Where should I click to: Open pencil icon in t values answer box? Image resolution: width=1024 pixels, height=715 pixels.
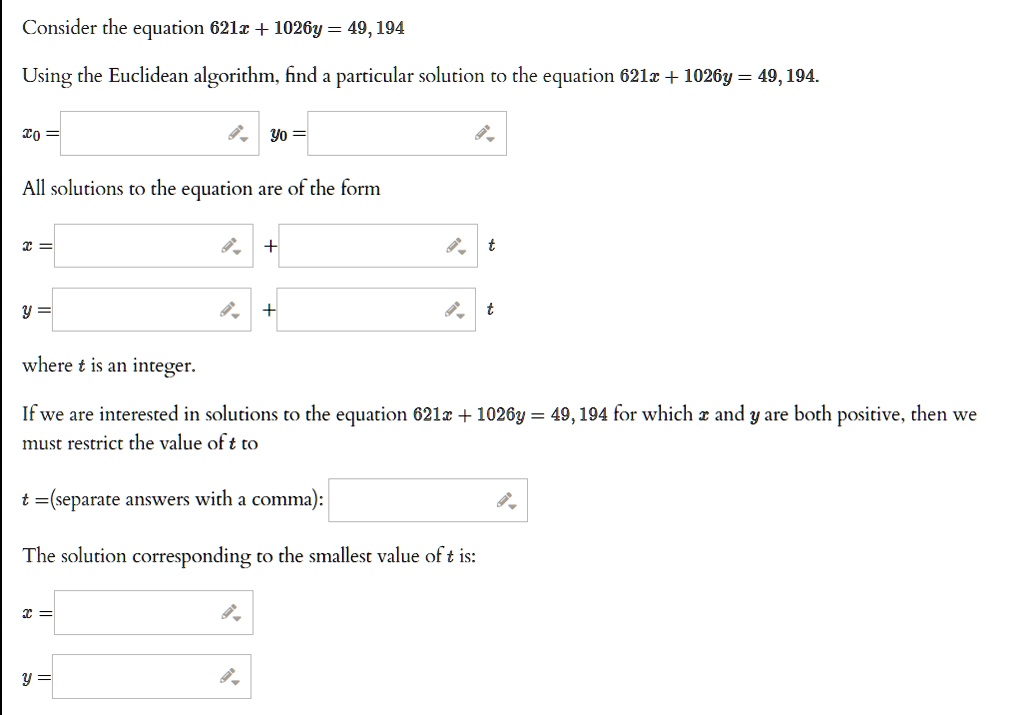click(506, 501)
